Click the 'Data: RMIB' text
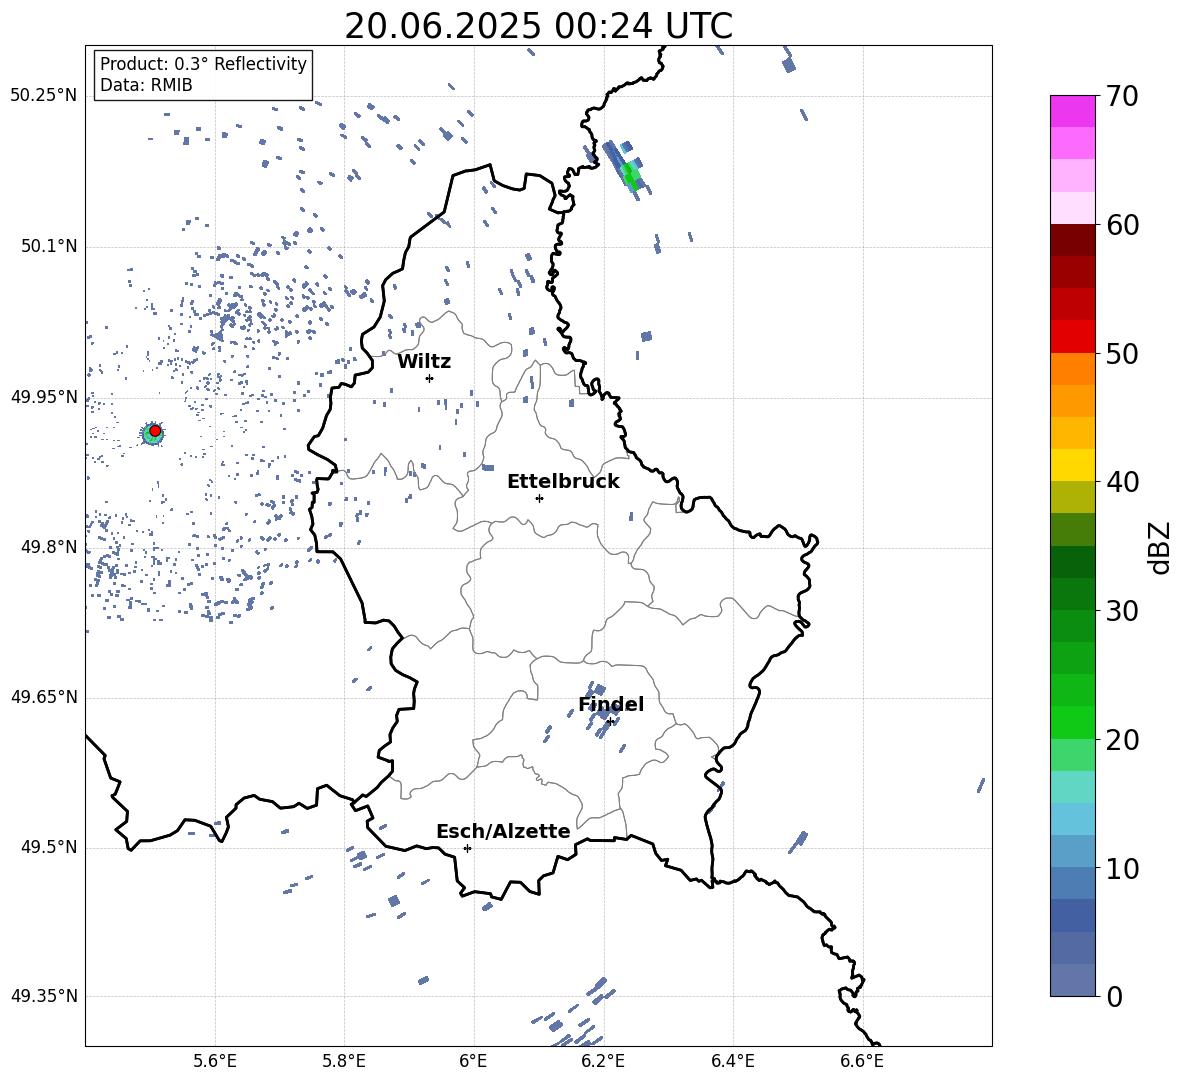 pyautogui.click(x=146, y=85)
